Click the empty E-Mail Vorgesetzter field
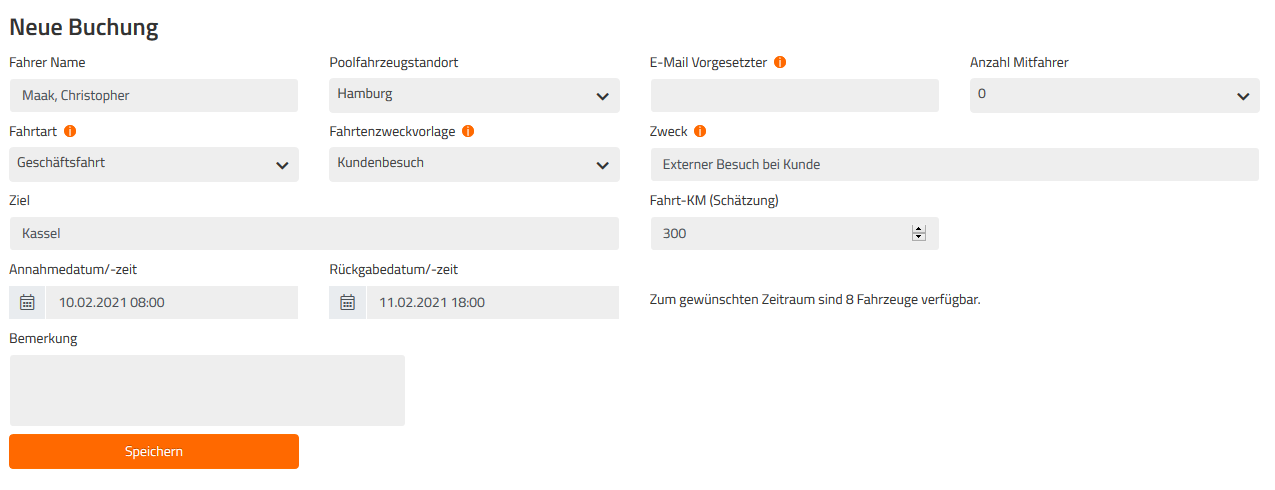Image resolution: width=1275 pixels, height=490 pixels. point(795,96)
